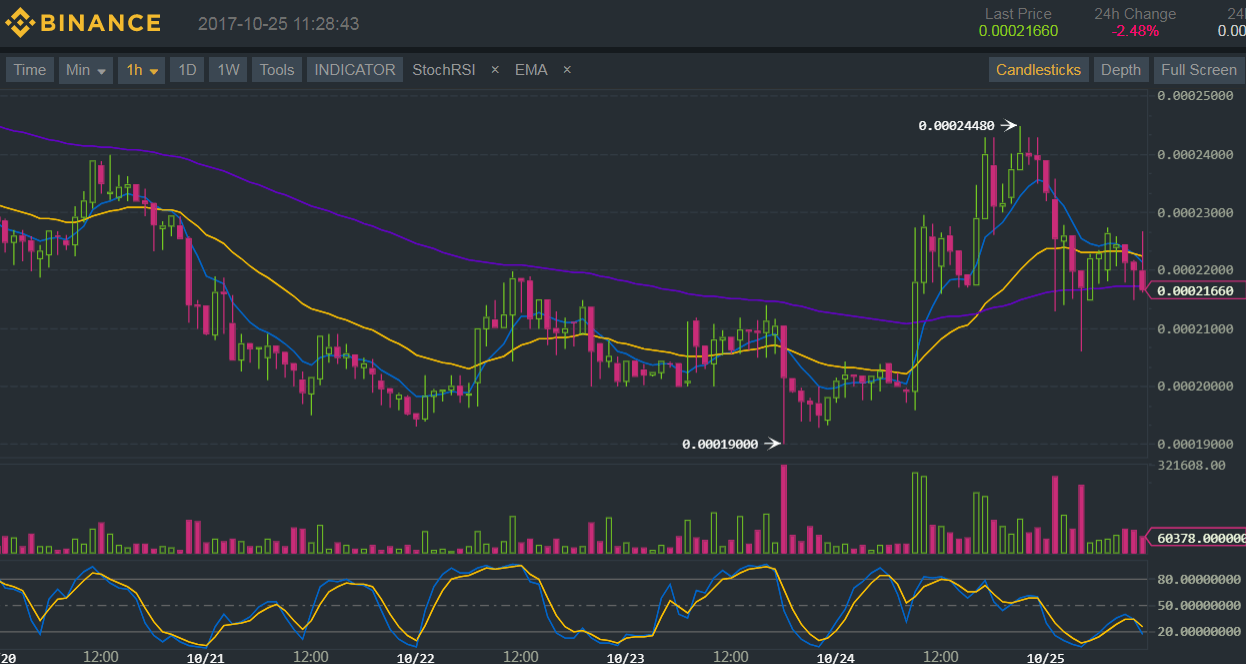Viewport: 1246px width, 664px height.
Task: Click the volume tag 60378.000000 on axis
Action: coord(1196,538)
